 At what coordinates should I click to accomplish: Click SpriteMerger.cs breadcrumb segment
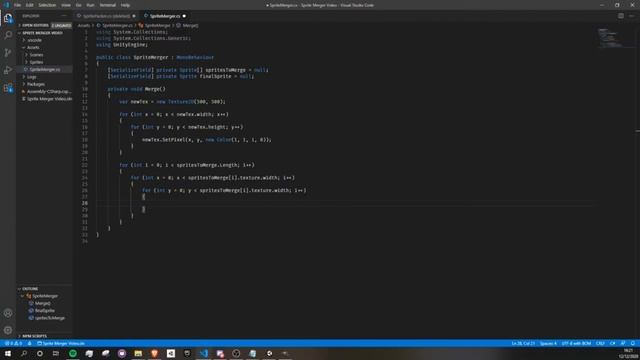pos(118,25)
